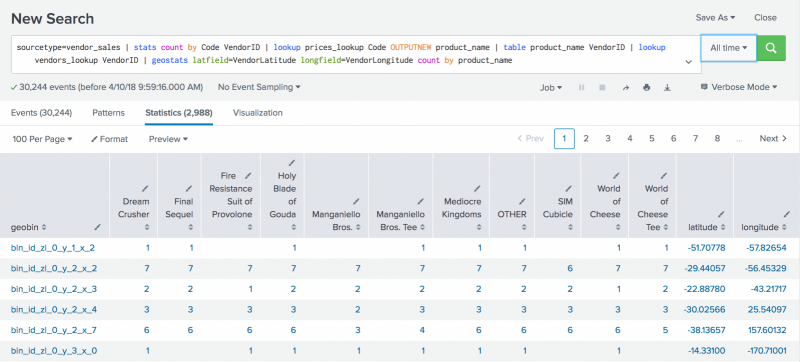This screenshot has width=800, height=362.
Task: Run the search with the green magnifier button
Action: coord(771,48)
